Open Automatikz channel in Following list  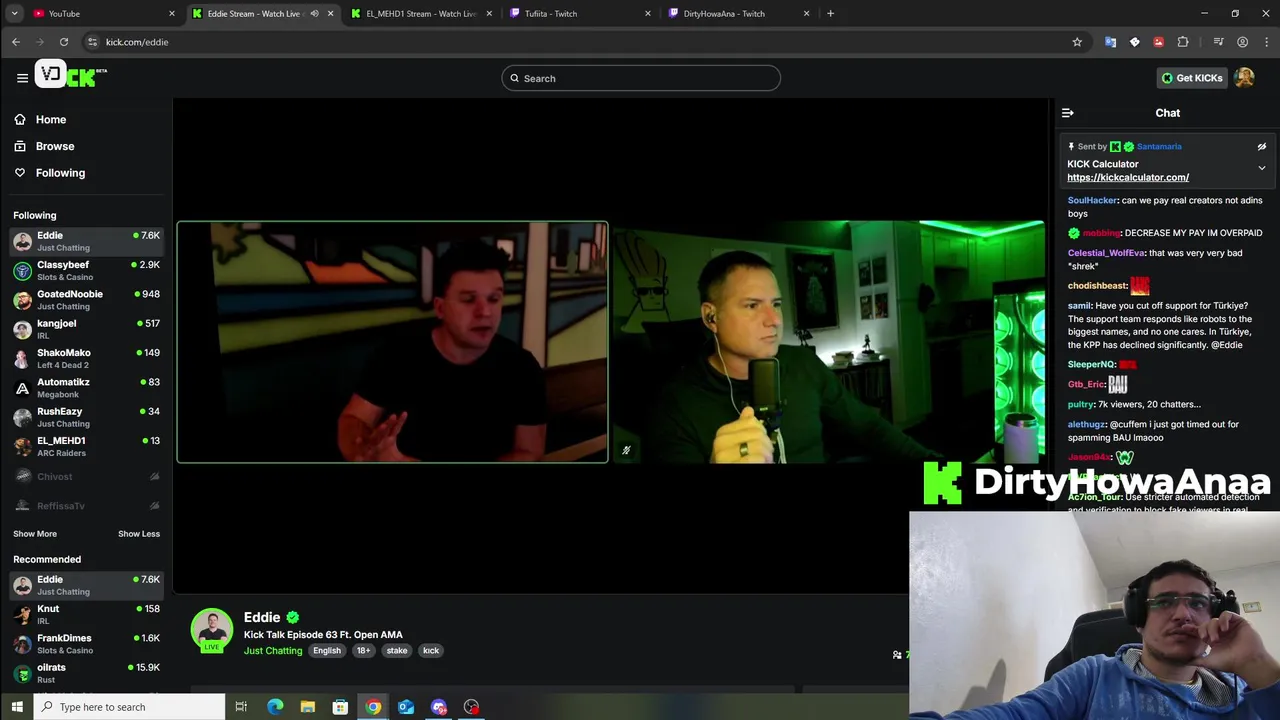pyautogui.click(x=86, y=388)
